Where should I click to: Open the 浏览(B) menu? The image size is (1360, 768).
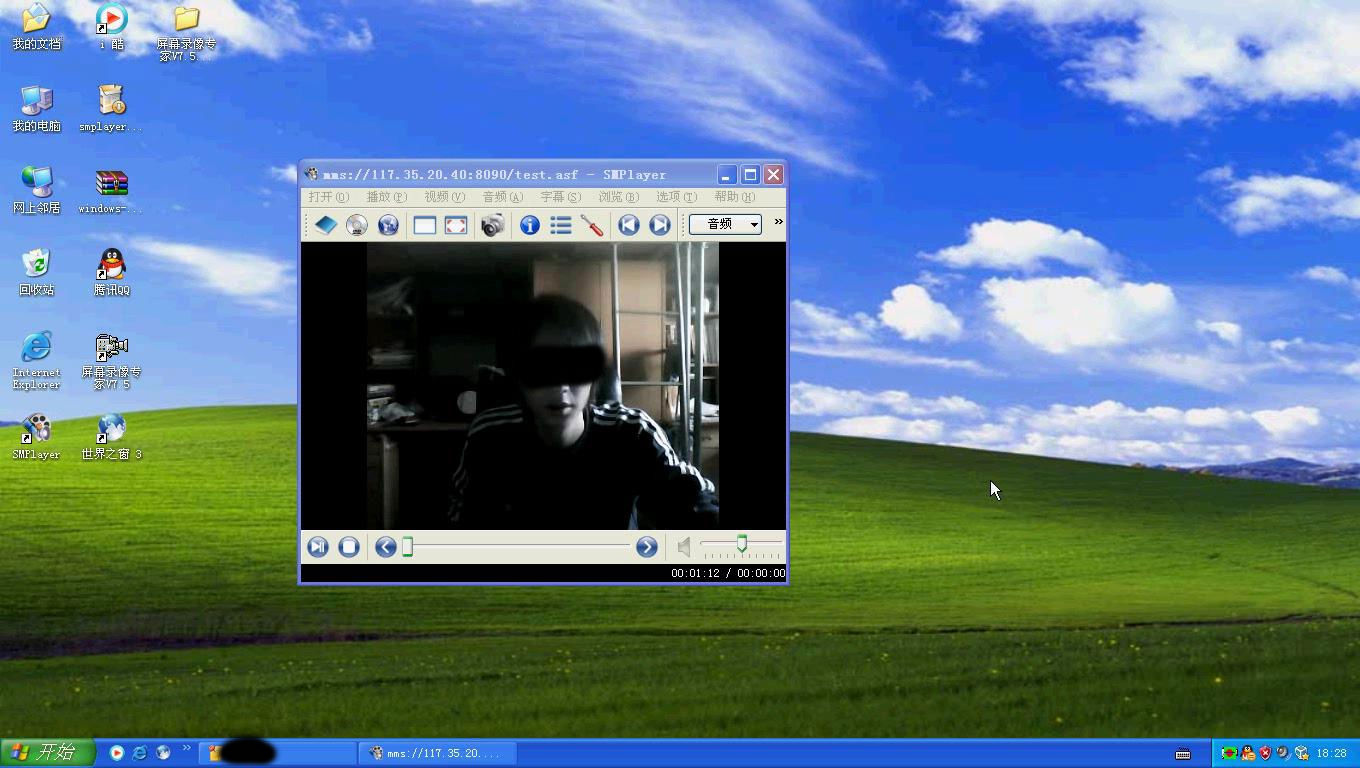618,197
